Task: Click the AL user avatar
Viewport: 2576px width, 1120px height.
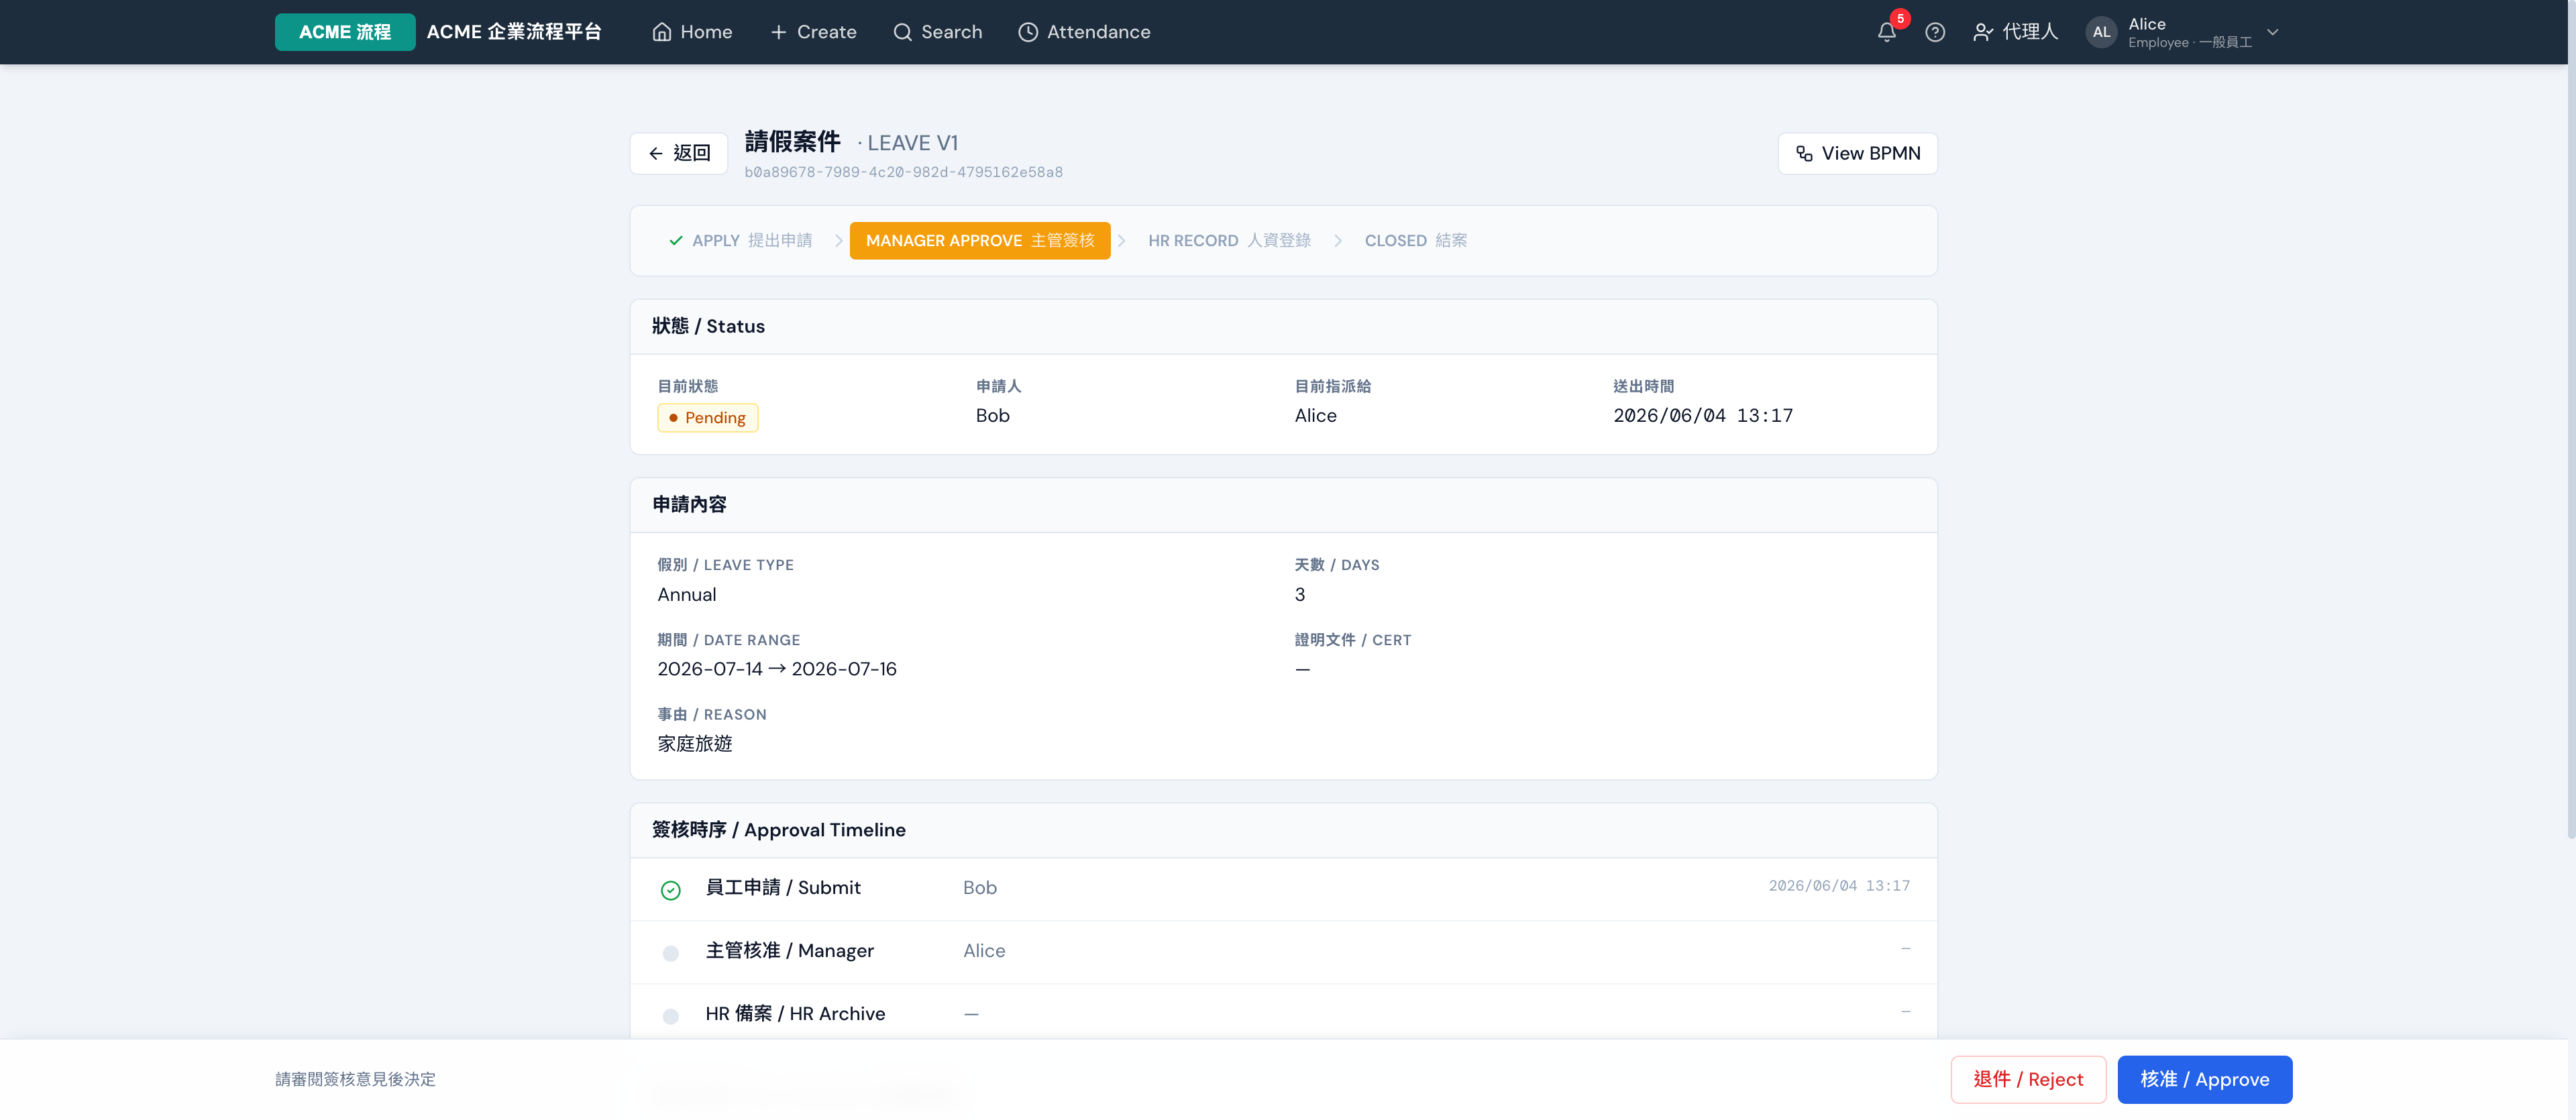Action: 2101,32
